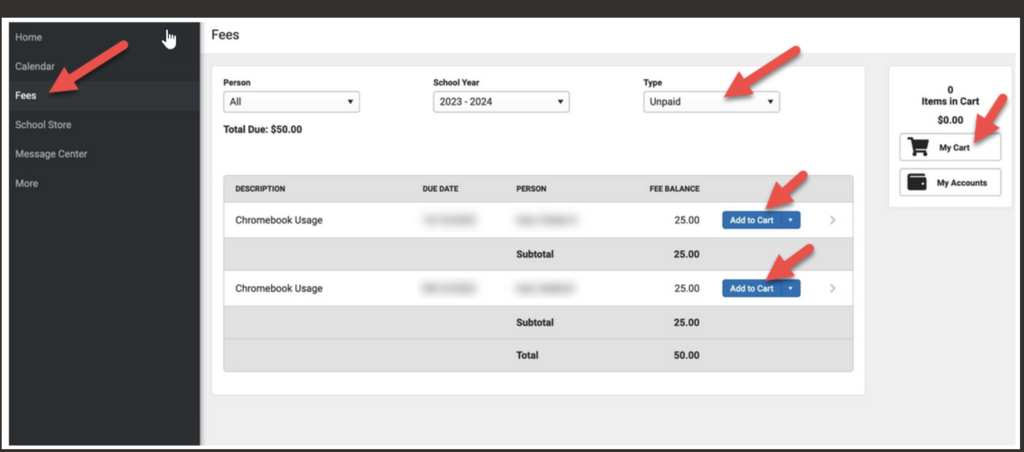Expand second Chromebook Usage row chevron
1024x452 pixels.
[x=833, y=288]
